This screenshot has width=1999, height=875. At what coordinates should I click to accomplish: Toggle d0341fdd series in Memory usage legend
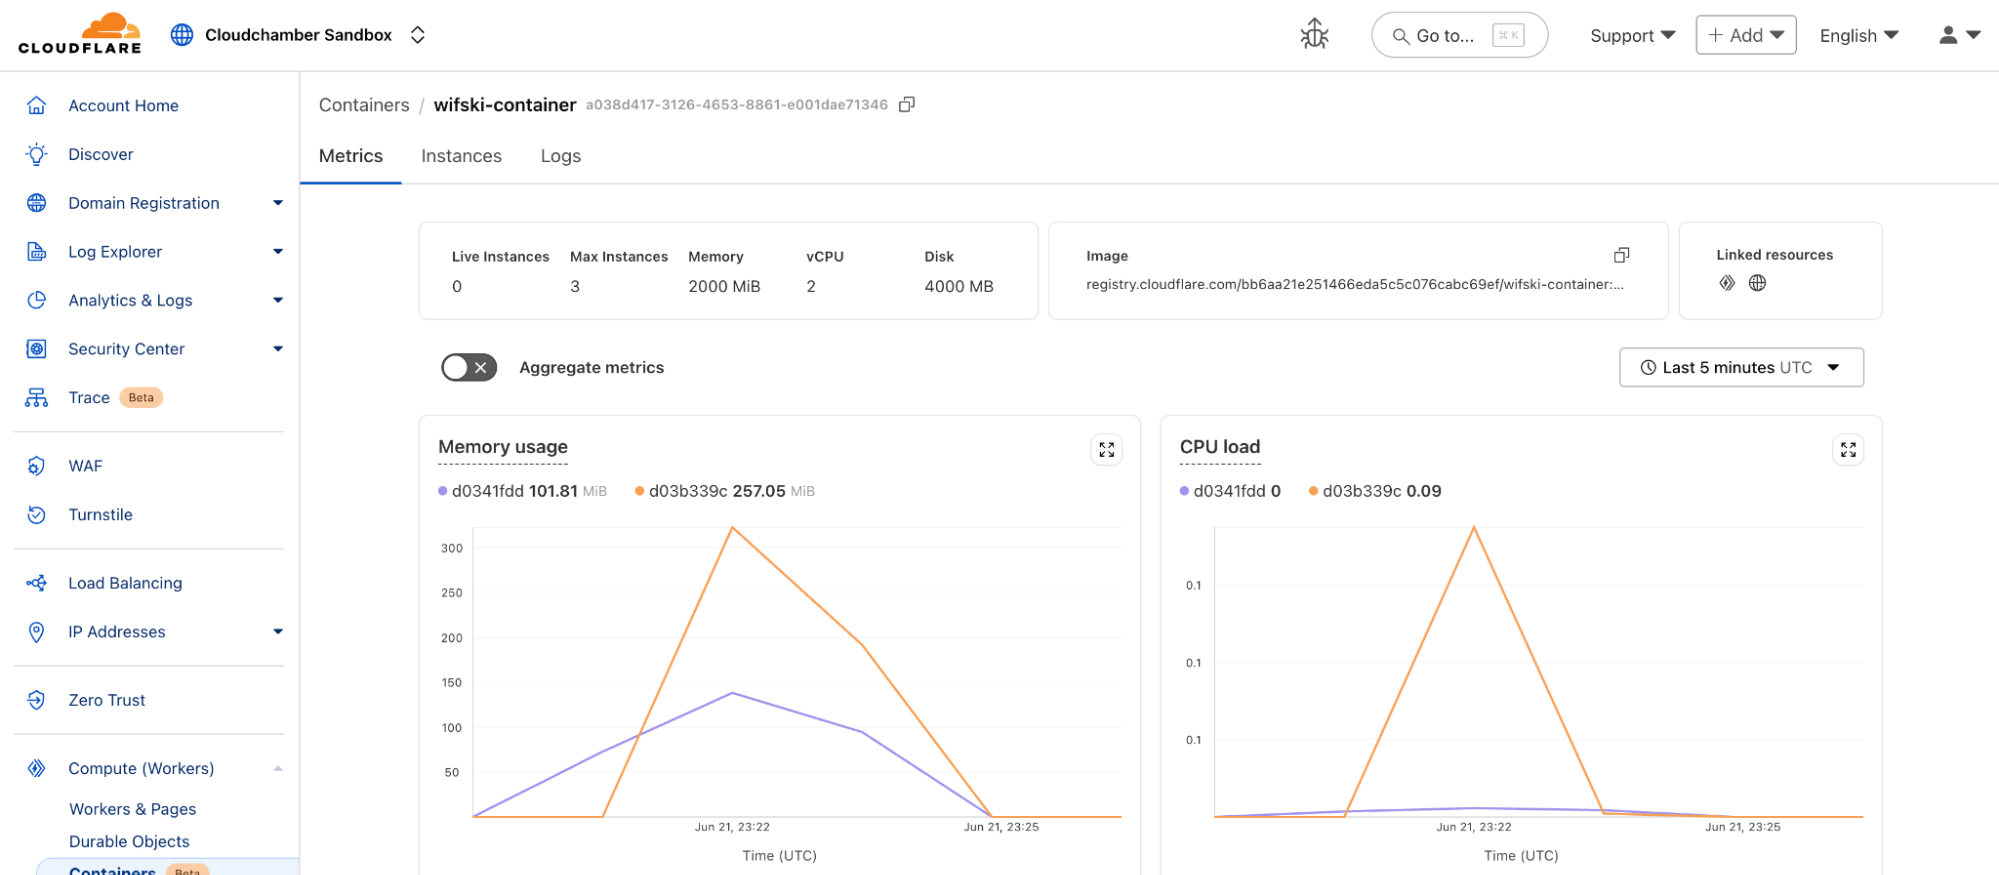click(522, 491)
